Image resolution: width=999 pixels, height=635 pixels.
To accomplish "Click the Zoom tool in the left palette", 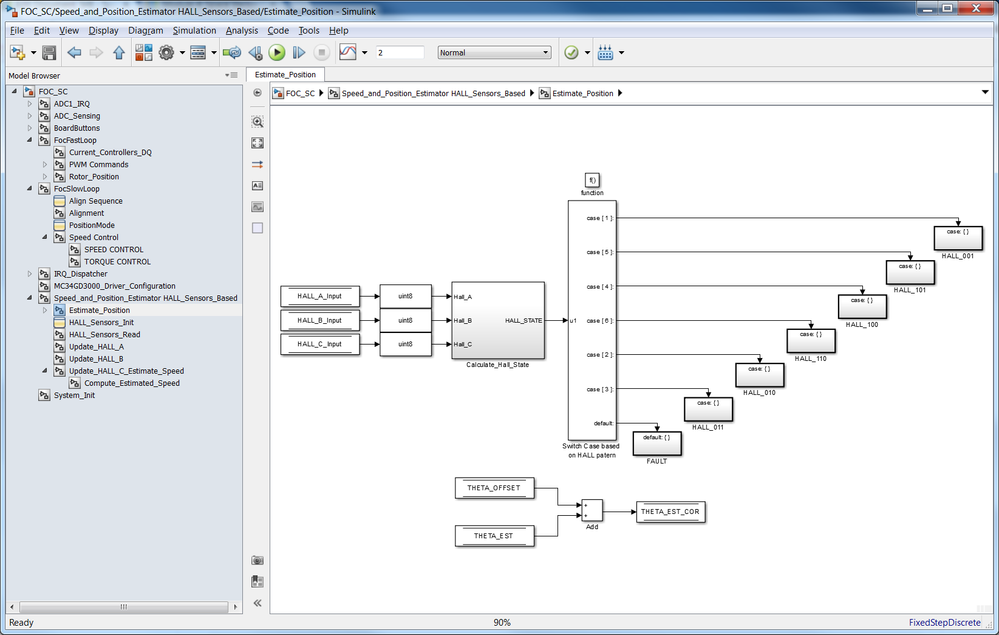I will point(257,122).
